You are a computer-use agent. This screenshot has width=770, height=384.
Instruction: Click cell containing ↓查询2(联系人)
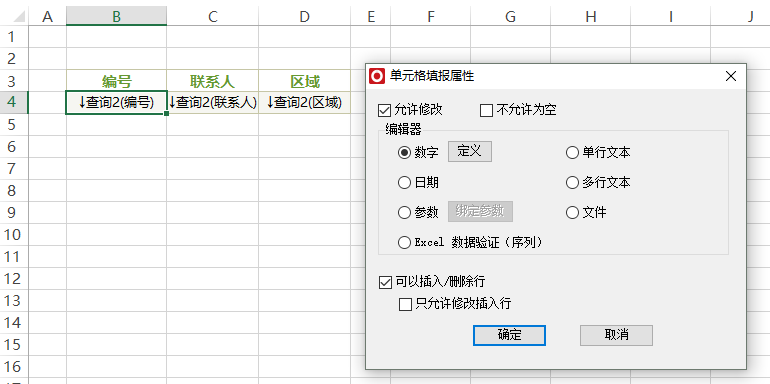click(x=213, y=103)
